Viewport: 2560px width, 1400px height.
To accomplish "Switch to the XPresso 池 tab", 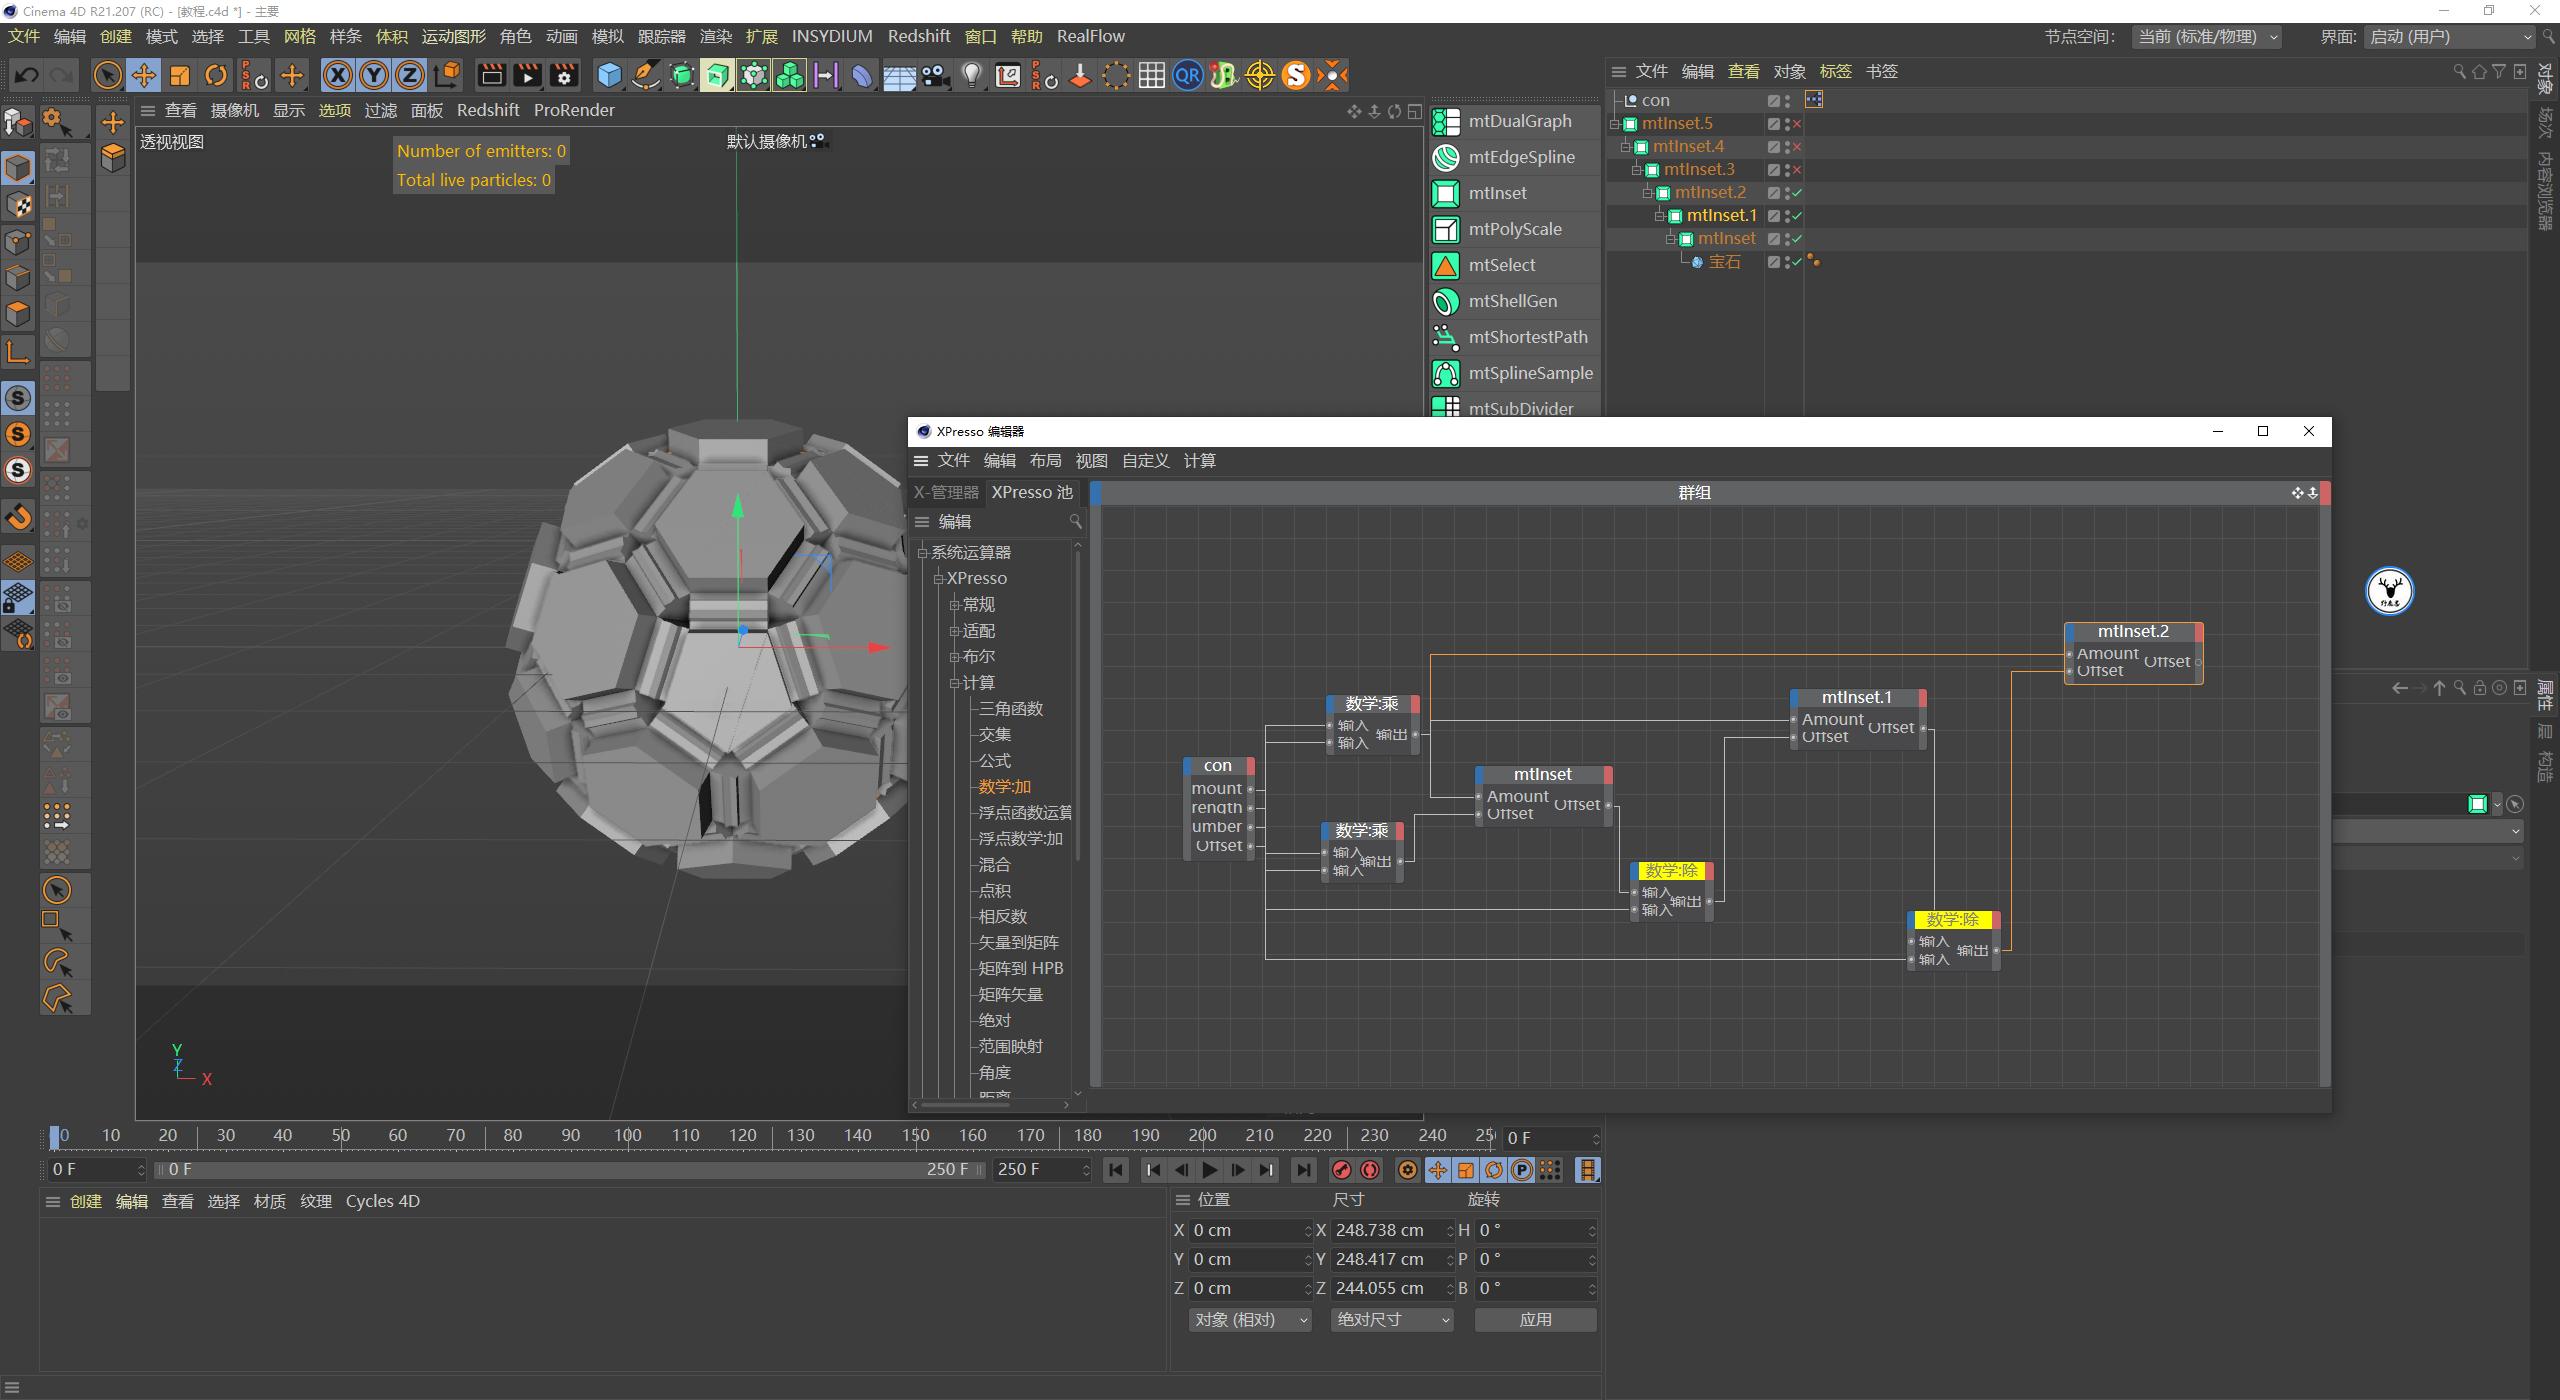I will point(1031,491).
